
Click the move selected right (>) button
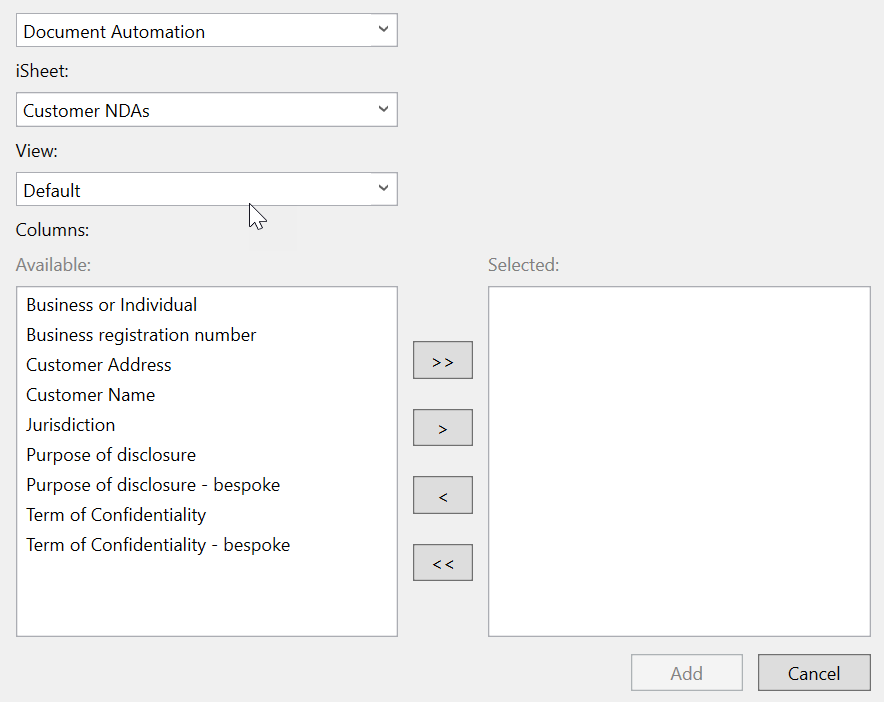coord(442,428)
